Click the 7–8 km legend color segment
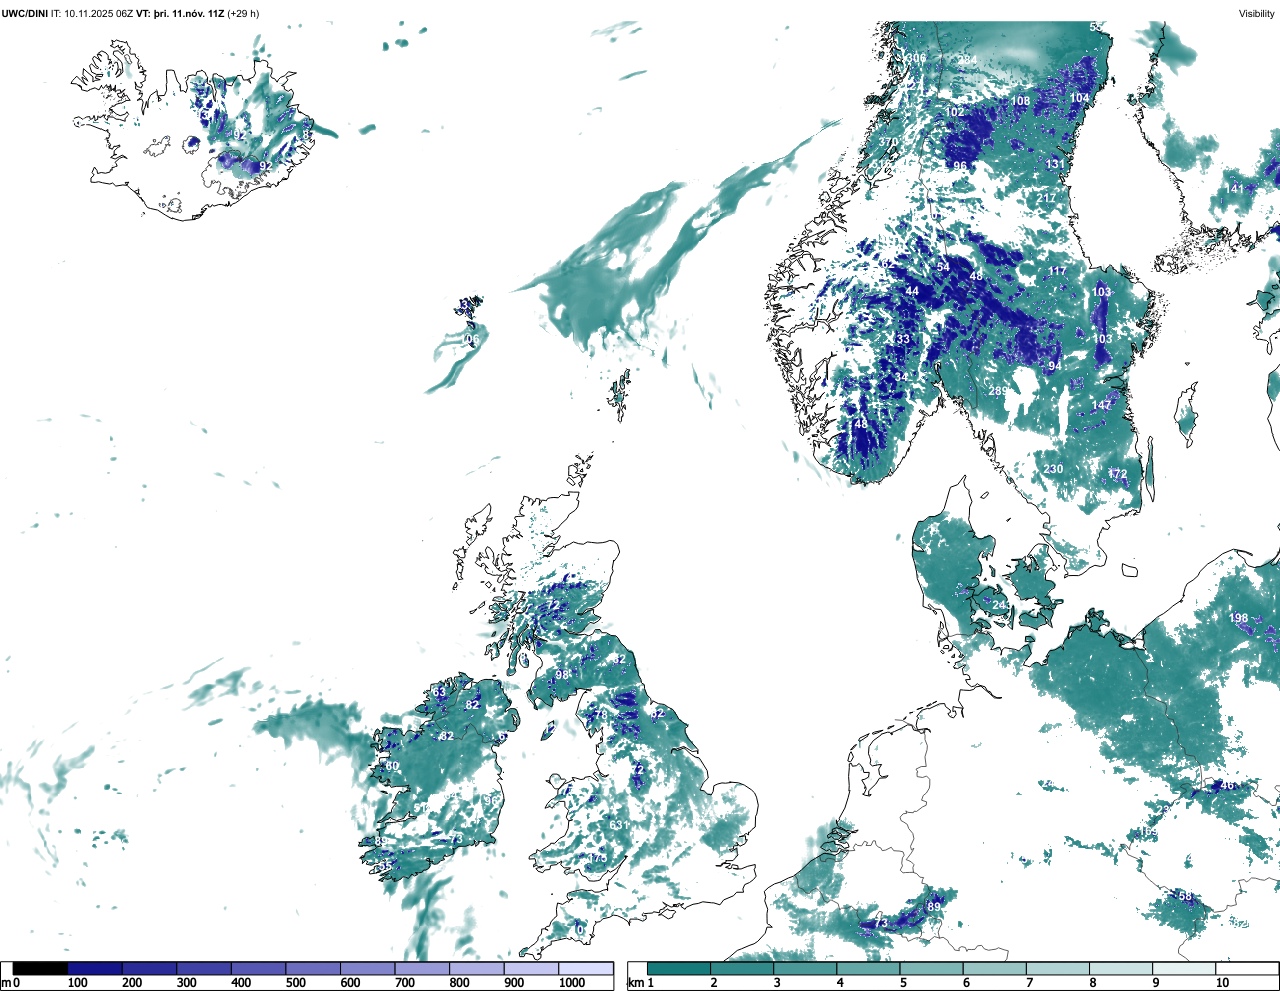 1057,968
